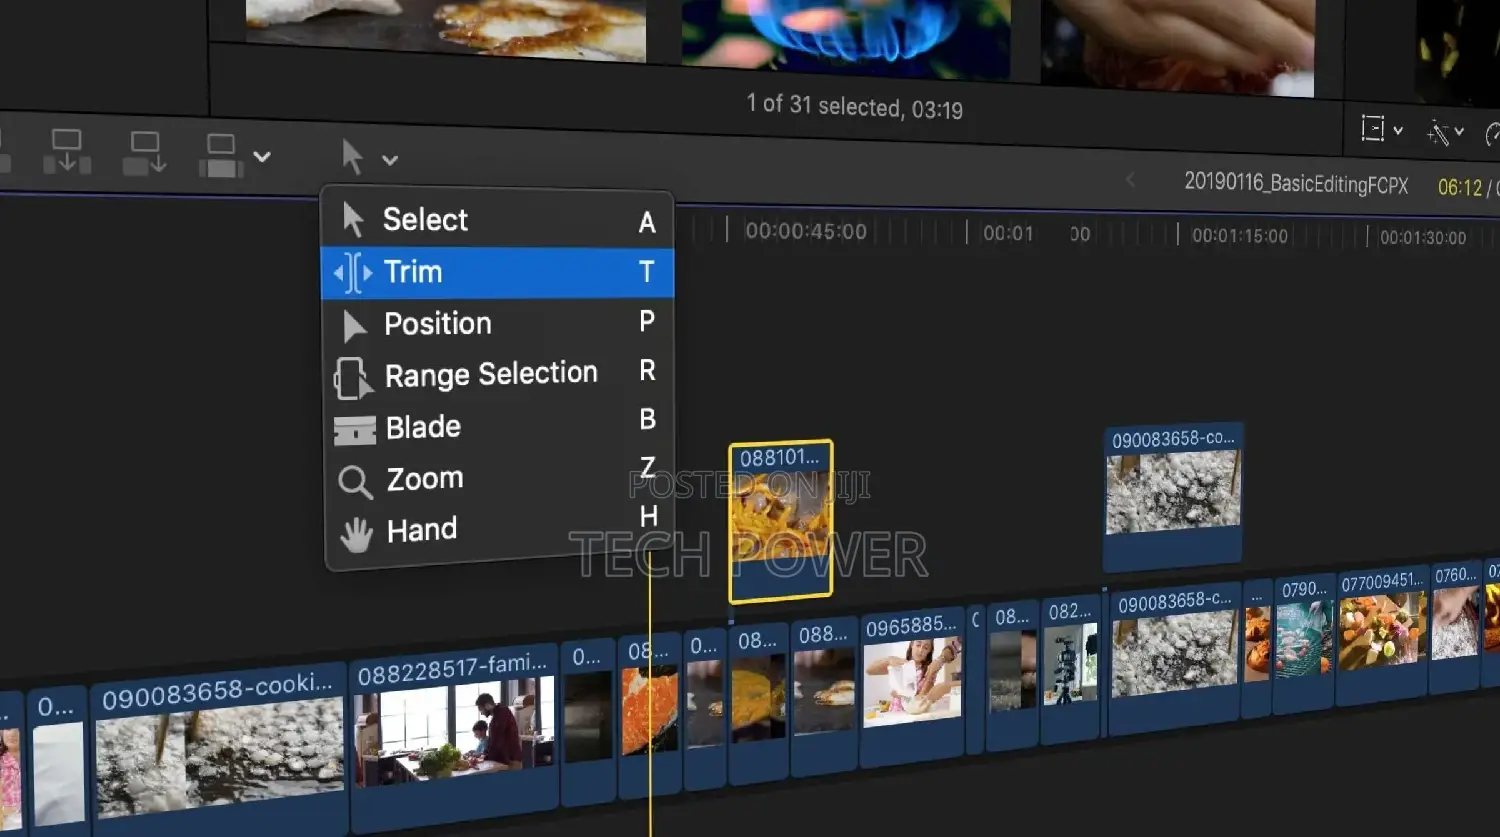Screen dimensions: 1500x837
Task: Select timeline clip labeled 088...
Action: coord(823,696)
